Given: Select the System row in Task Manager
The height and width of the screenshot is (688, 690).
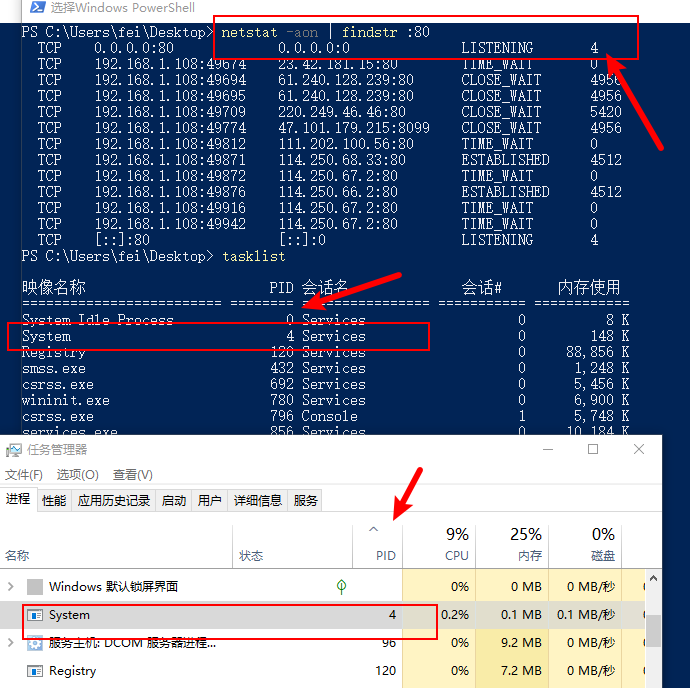Looking at the screenshot, I should pyautogui.click(x=323, y=615).
